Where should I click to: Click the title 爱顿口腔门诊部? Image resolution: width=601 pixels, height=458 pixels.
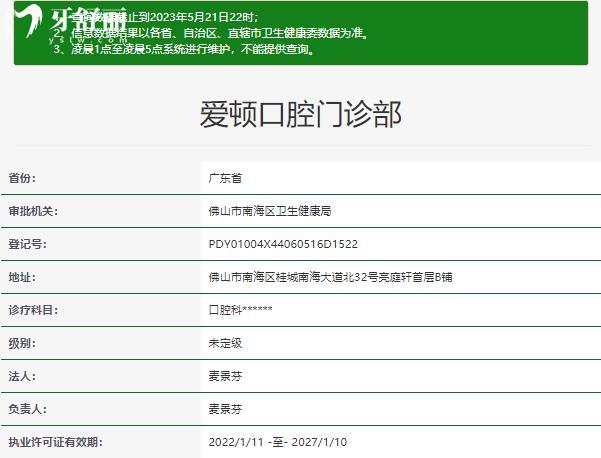click(x=300, y=114)
